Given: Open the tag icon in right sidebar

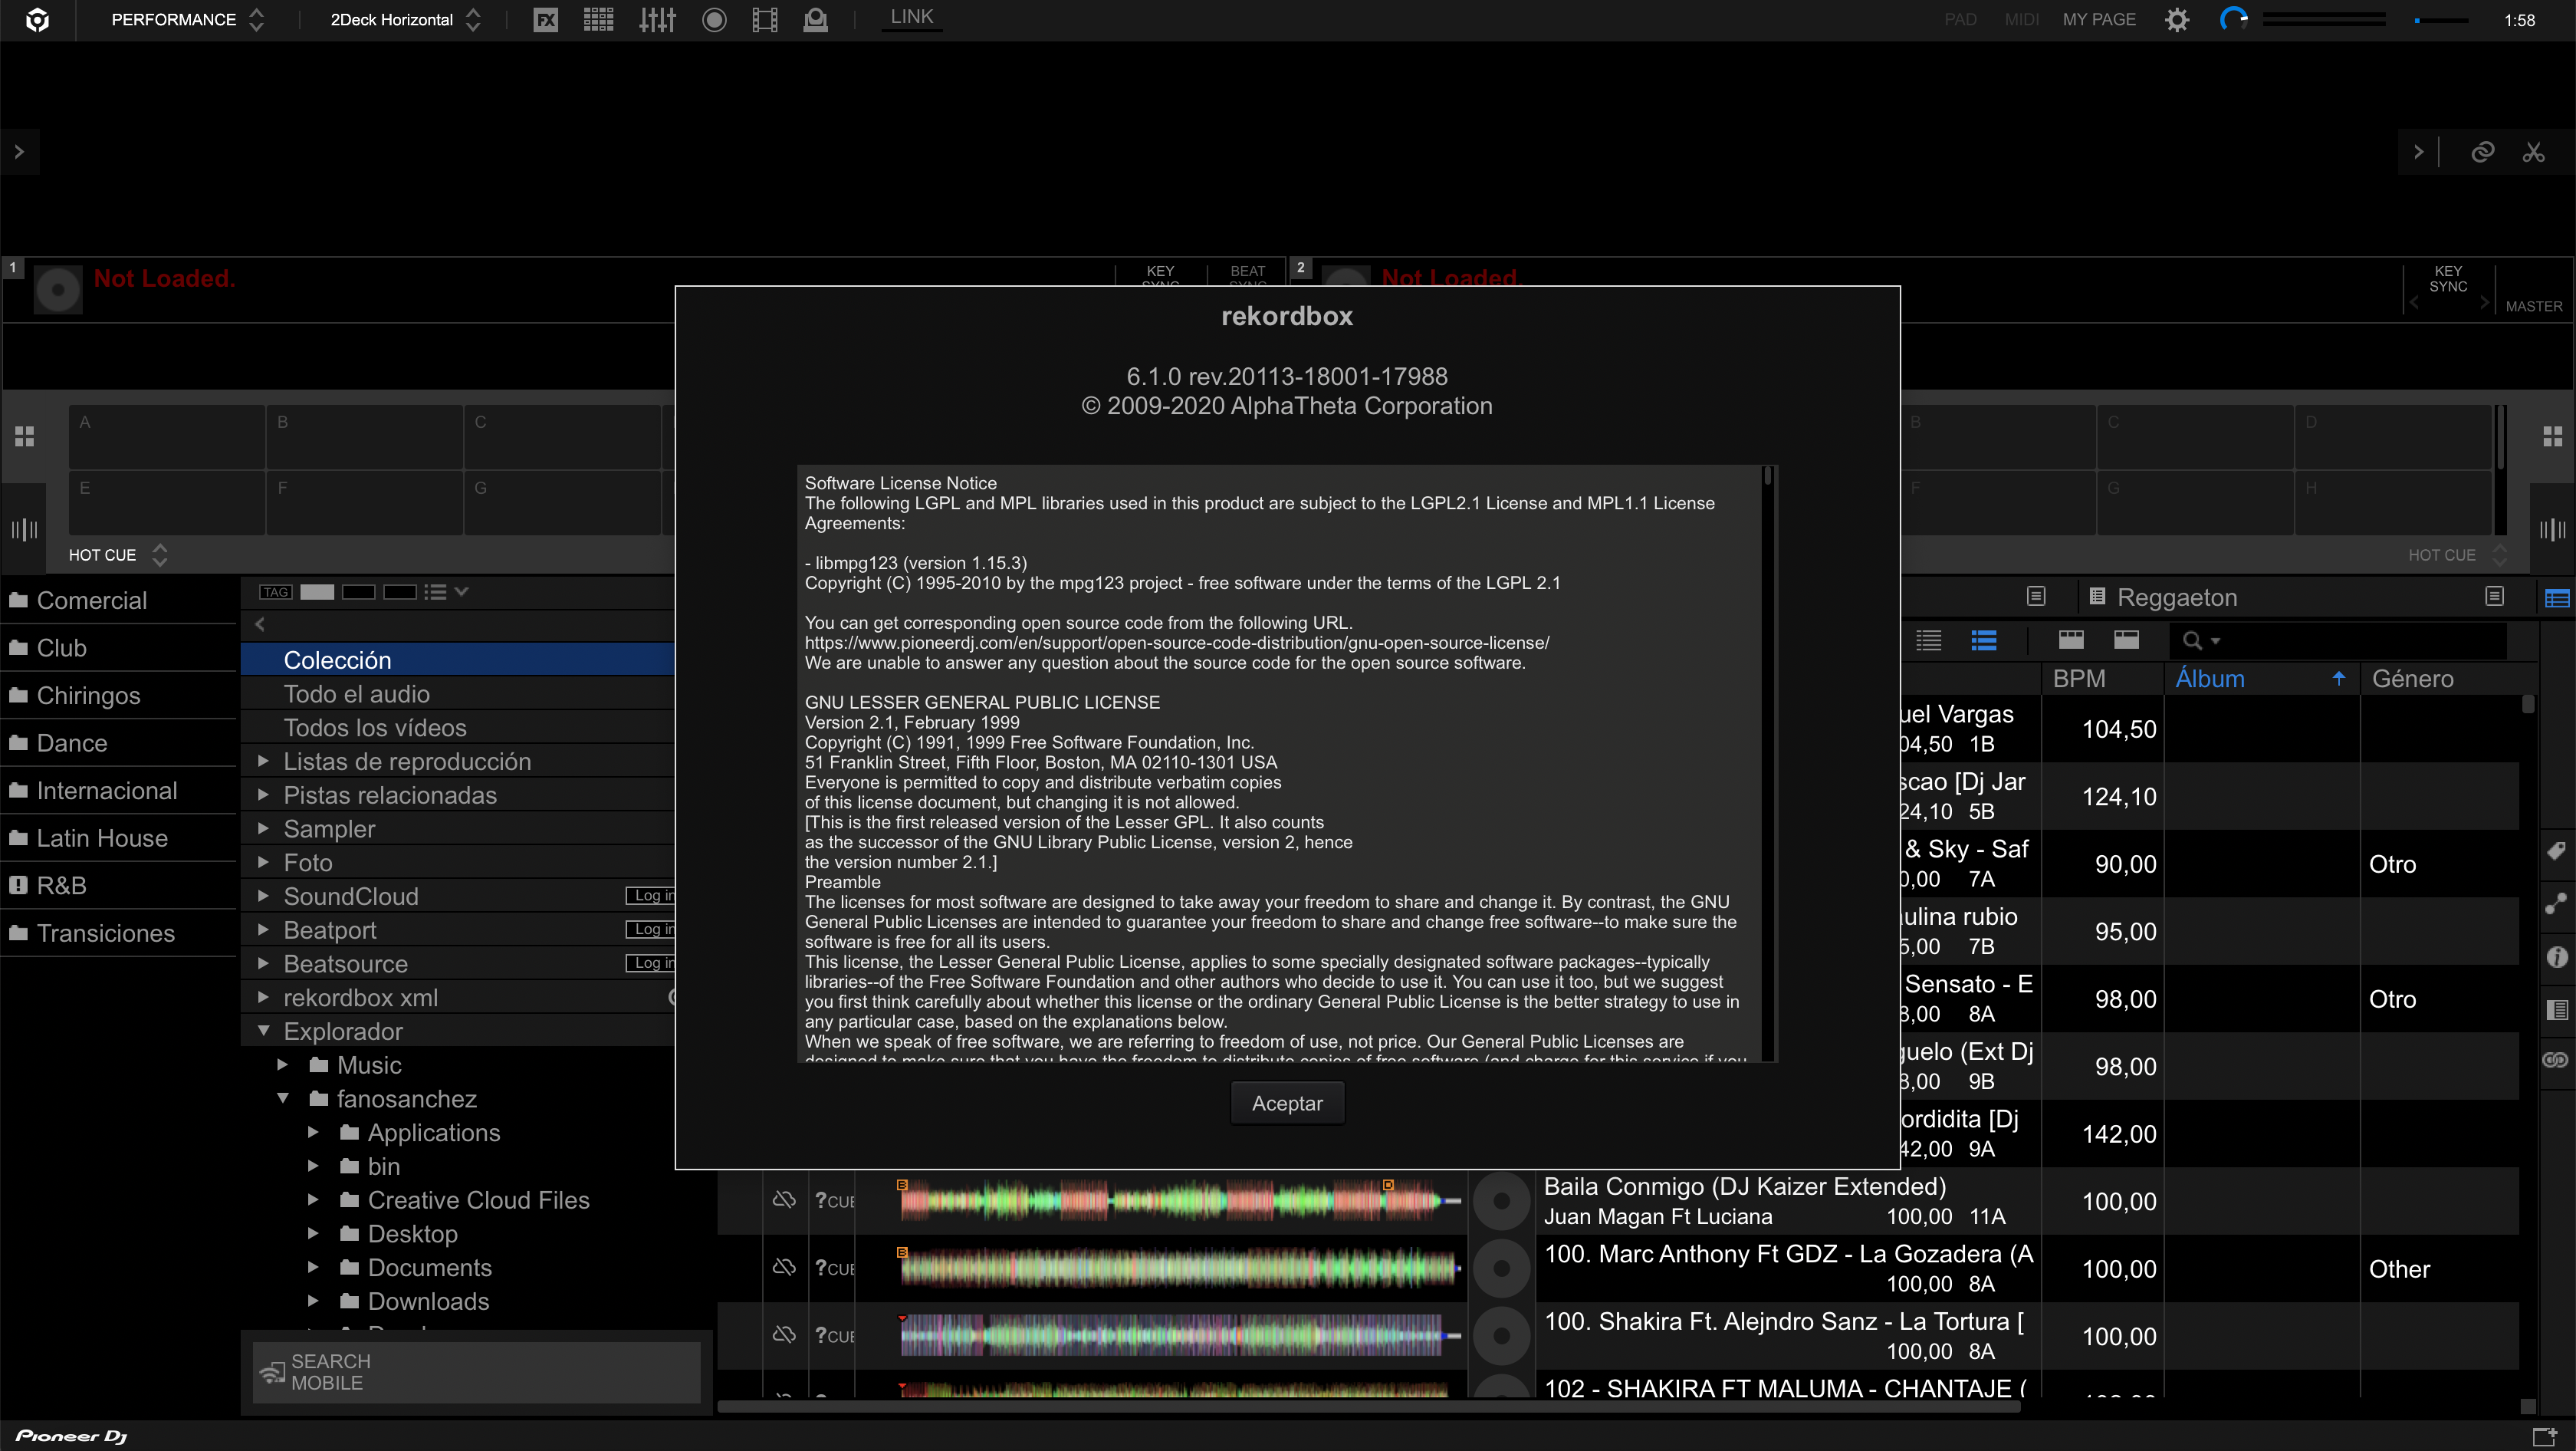Looking at the screenshot, I should (2556, 852).
